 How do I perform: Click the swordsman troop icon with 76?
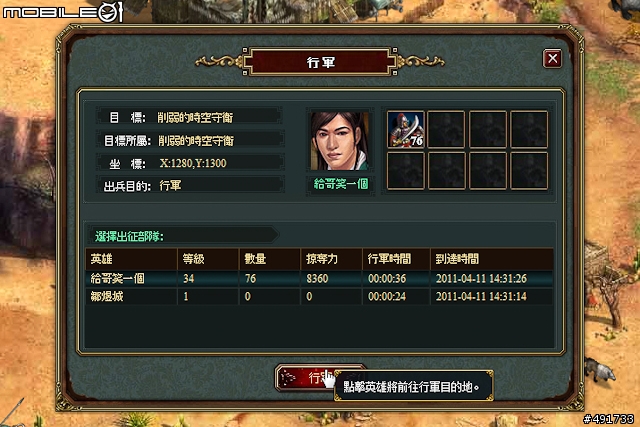406,129
